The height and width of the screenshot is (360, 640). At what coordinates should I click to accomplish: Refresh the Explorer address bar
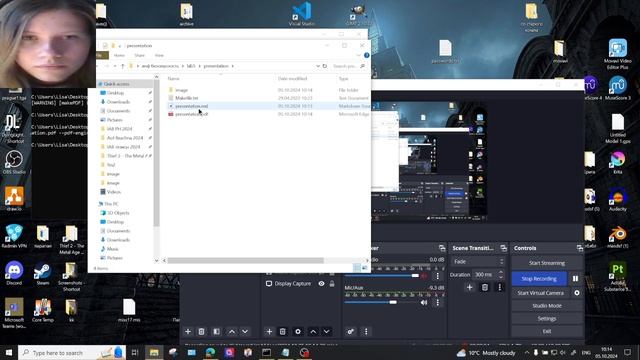pos(325,66)
